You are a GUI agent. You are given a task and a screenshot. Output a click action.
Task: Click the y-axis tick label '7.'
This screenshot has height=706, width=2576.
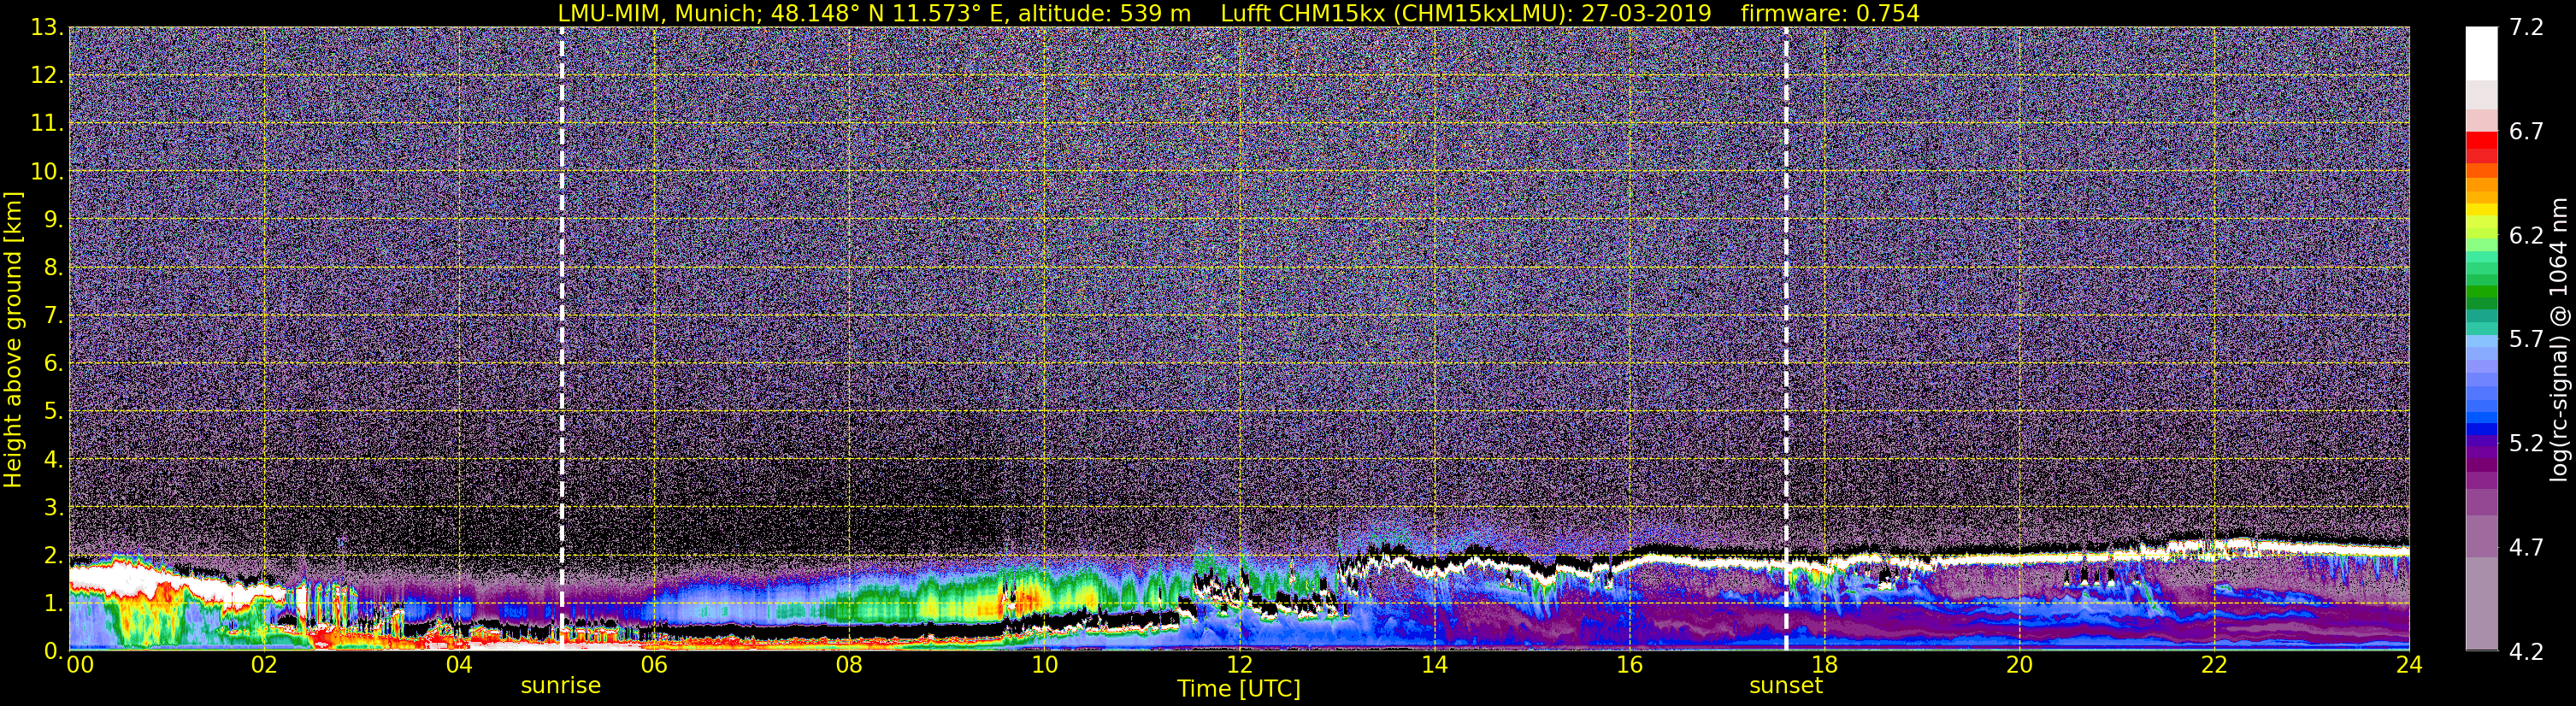tap(53, 316)
